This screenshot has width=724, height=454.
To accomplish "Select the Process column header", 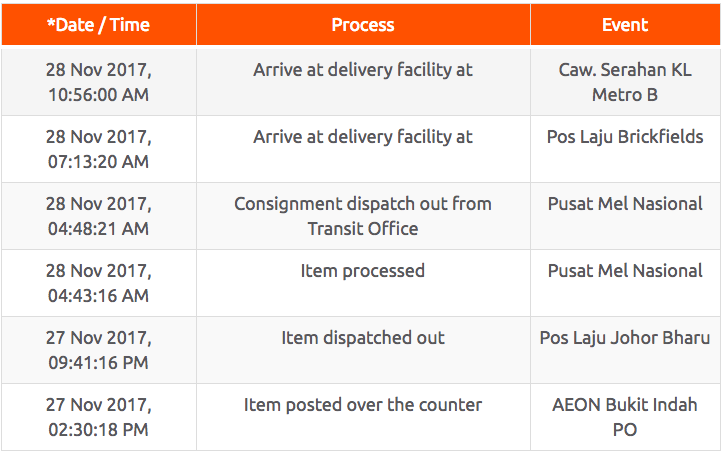I will click(363, 25).
